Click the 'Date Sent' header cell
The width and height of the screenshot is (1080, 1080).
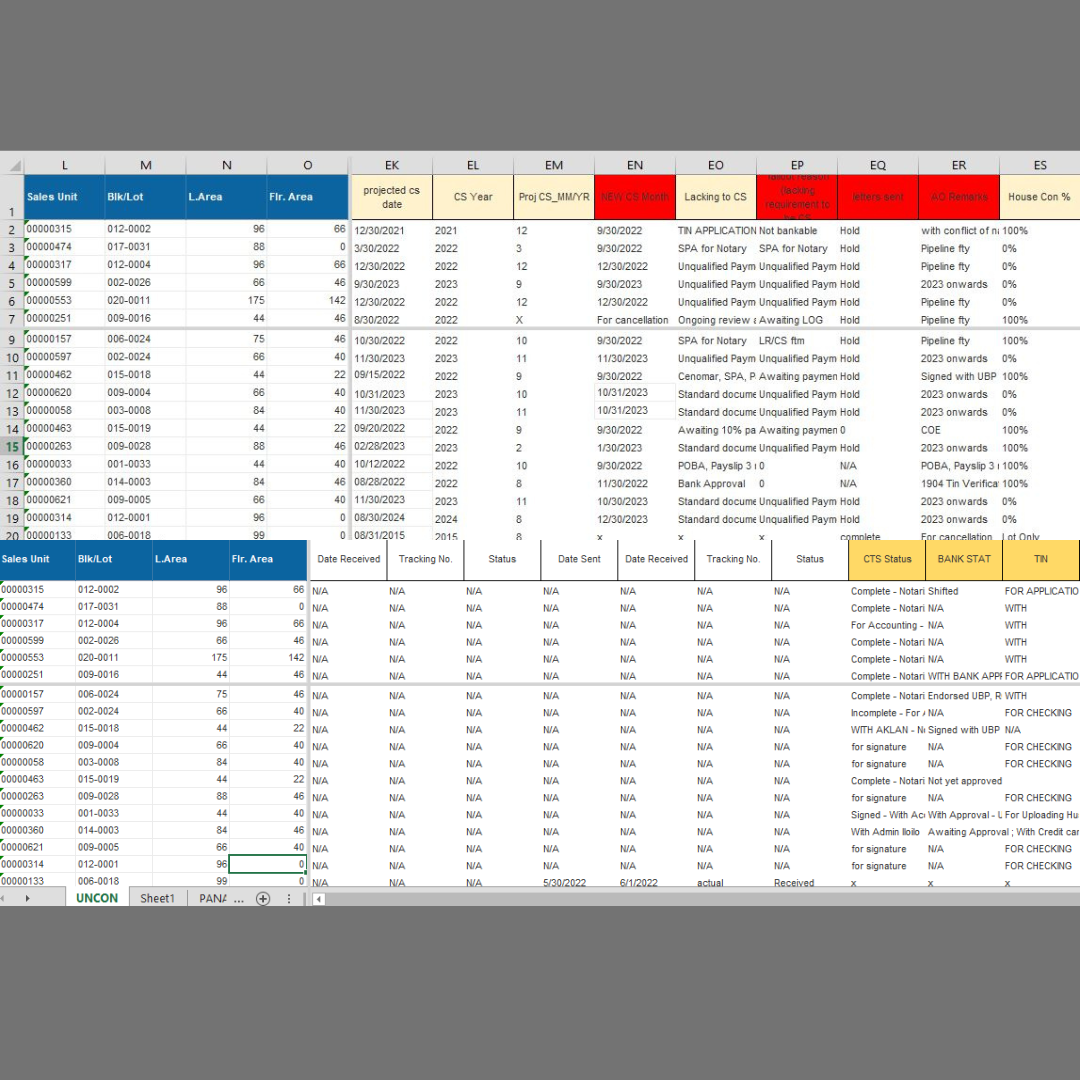point(579,559)
